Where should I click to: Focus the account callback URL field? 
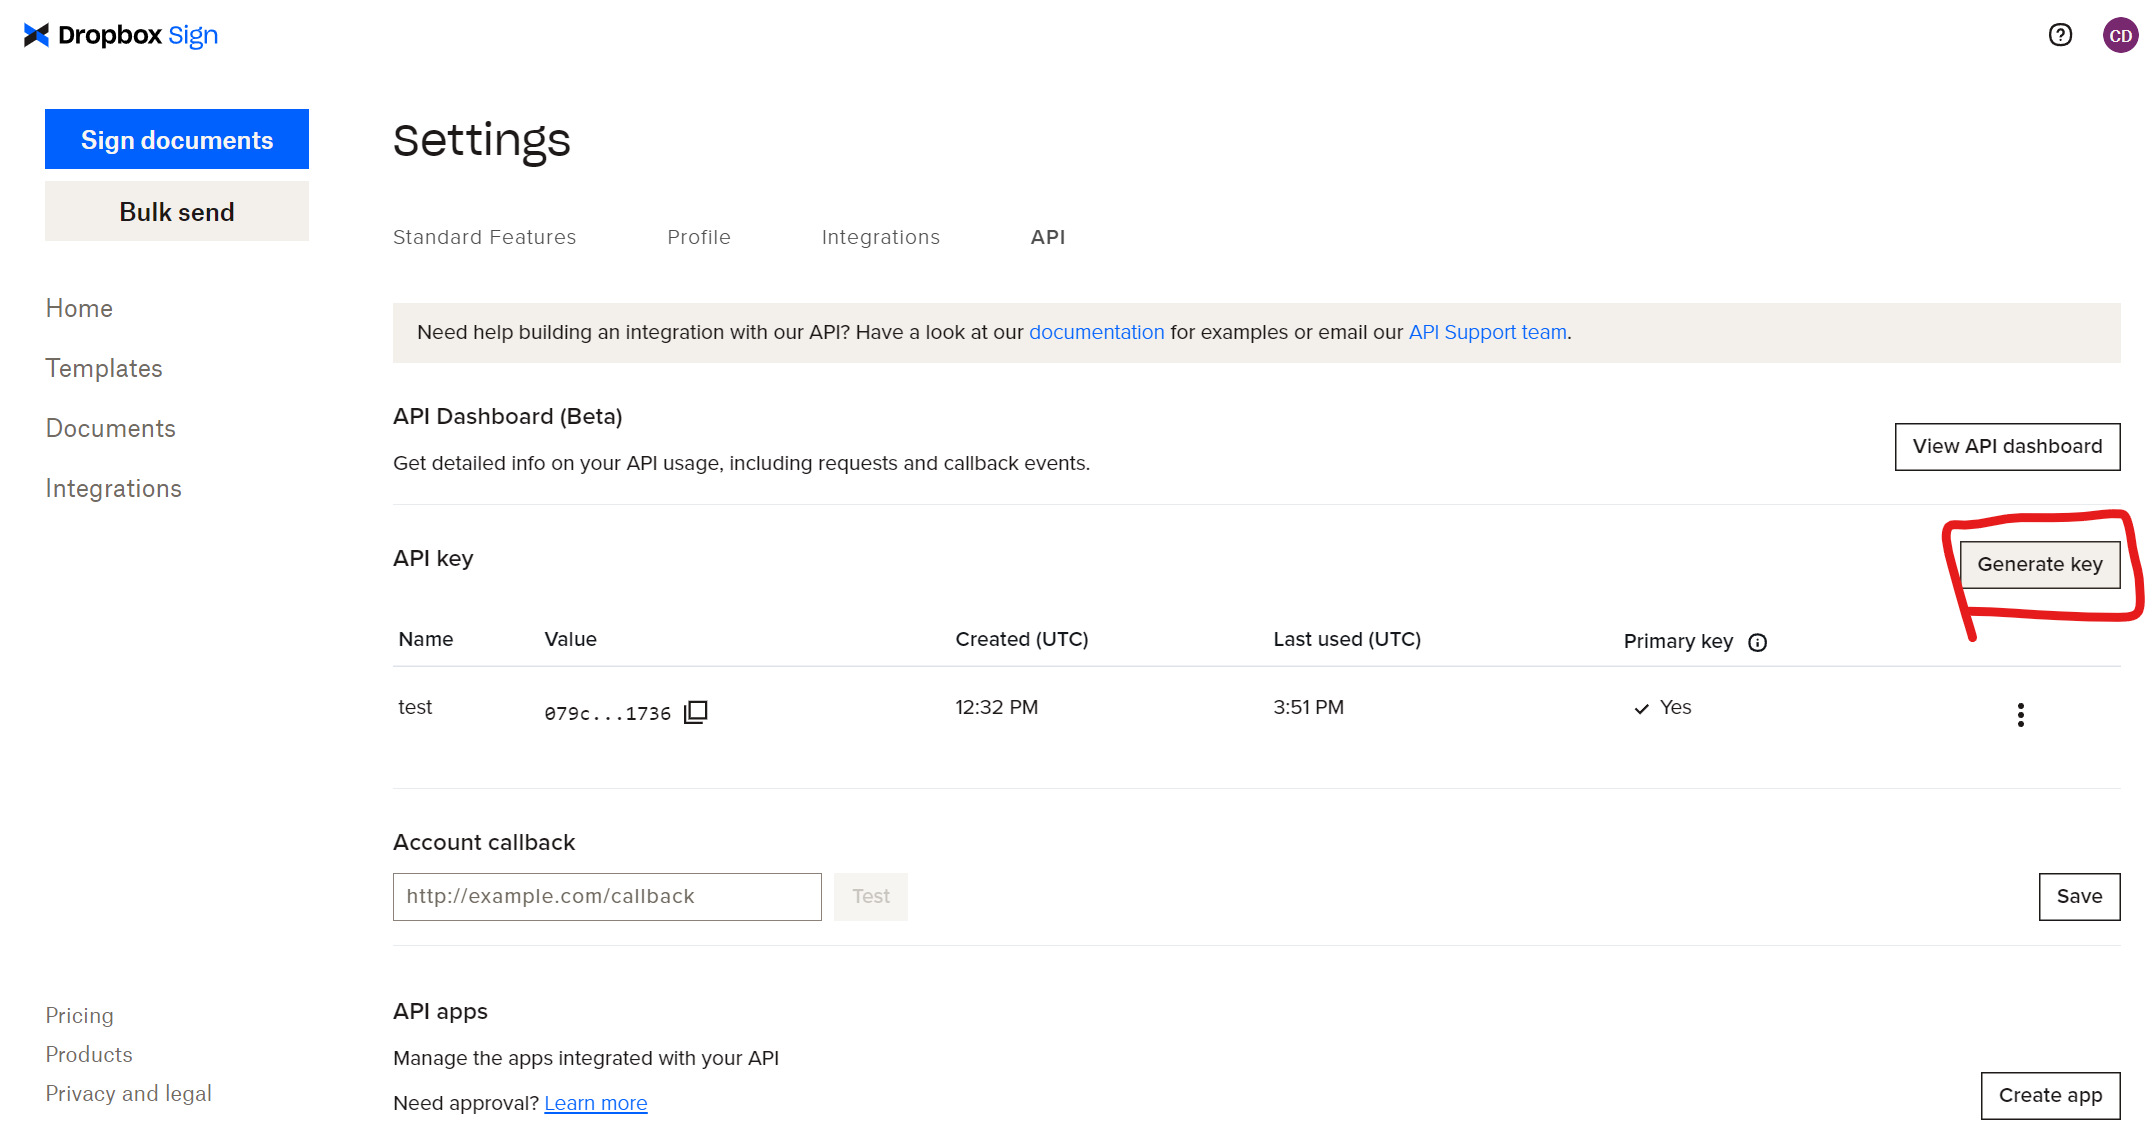[606, 896]
